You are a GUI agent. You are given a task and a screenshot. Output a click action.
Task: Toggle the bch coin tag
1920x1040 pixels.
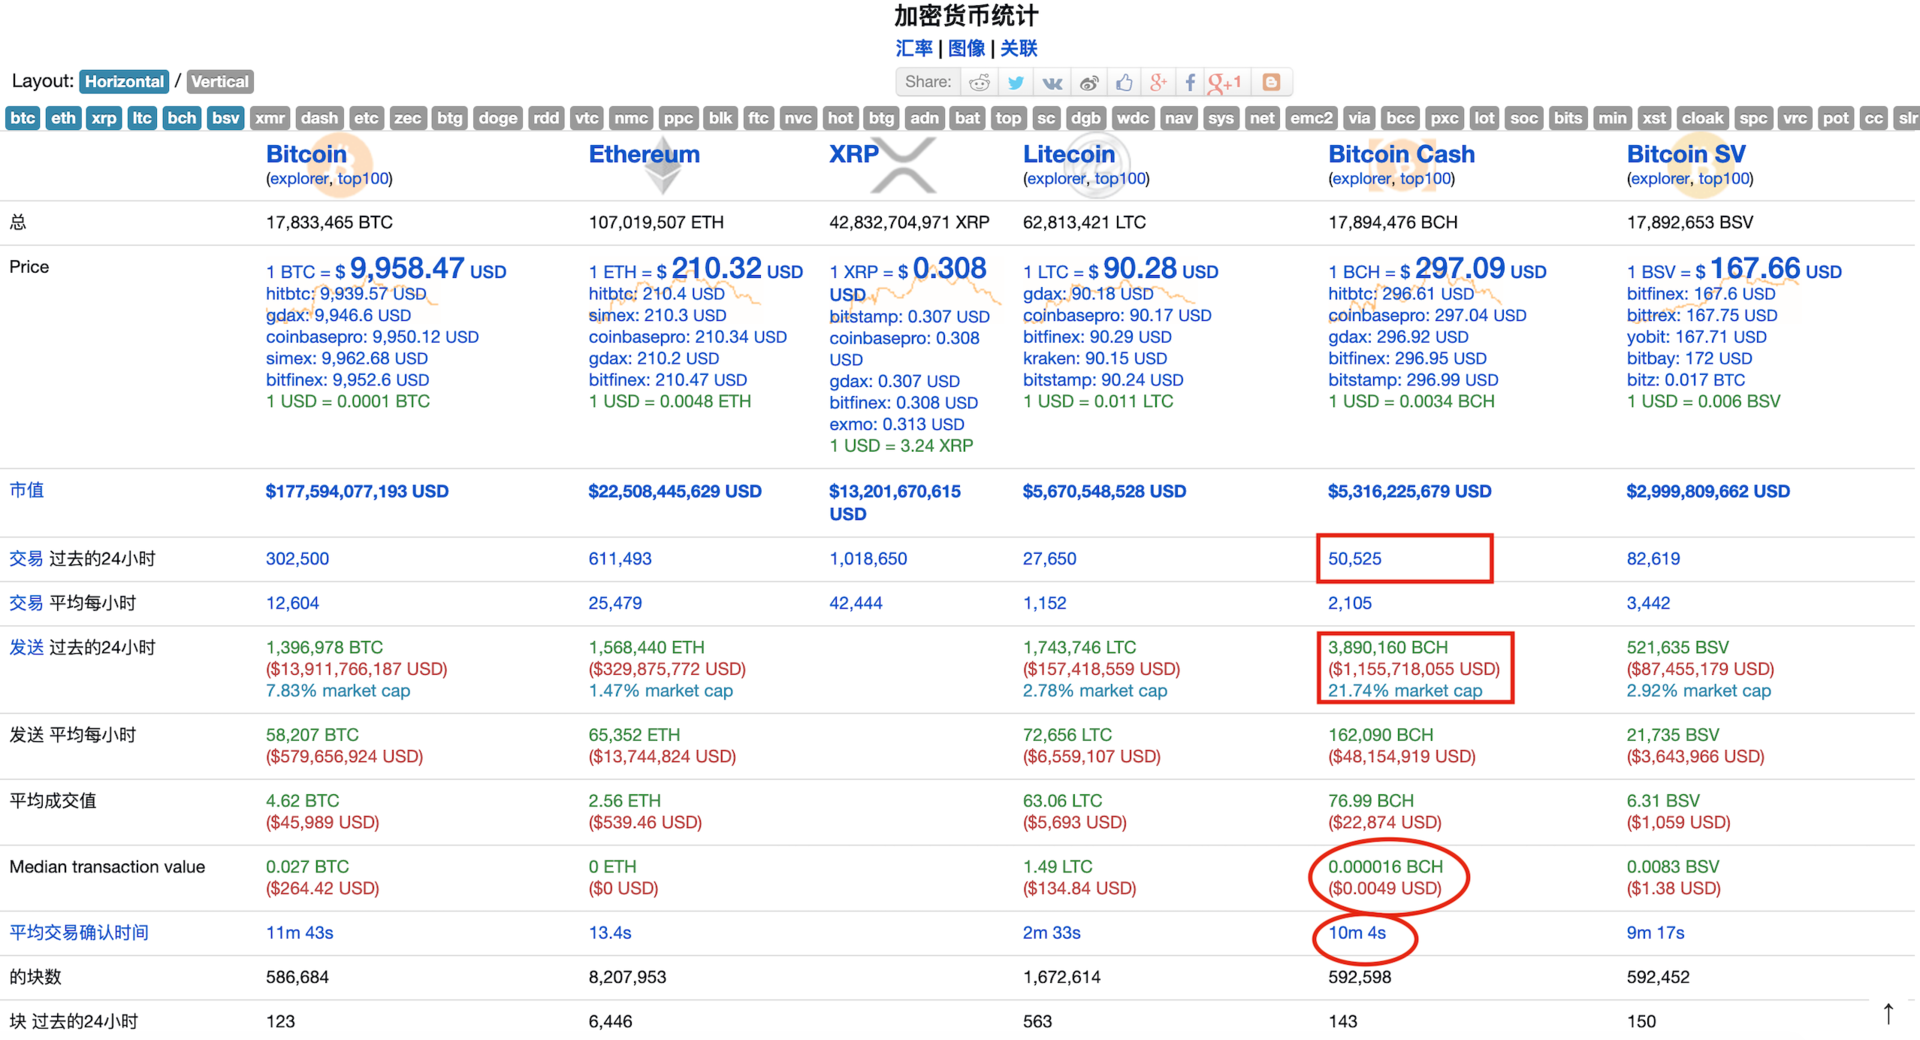point(181,118)
